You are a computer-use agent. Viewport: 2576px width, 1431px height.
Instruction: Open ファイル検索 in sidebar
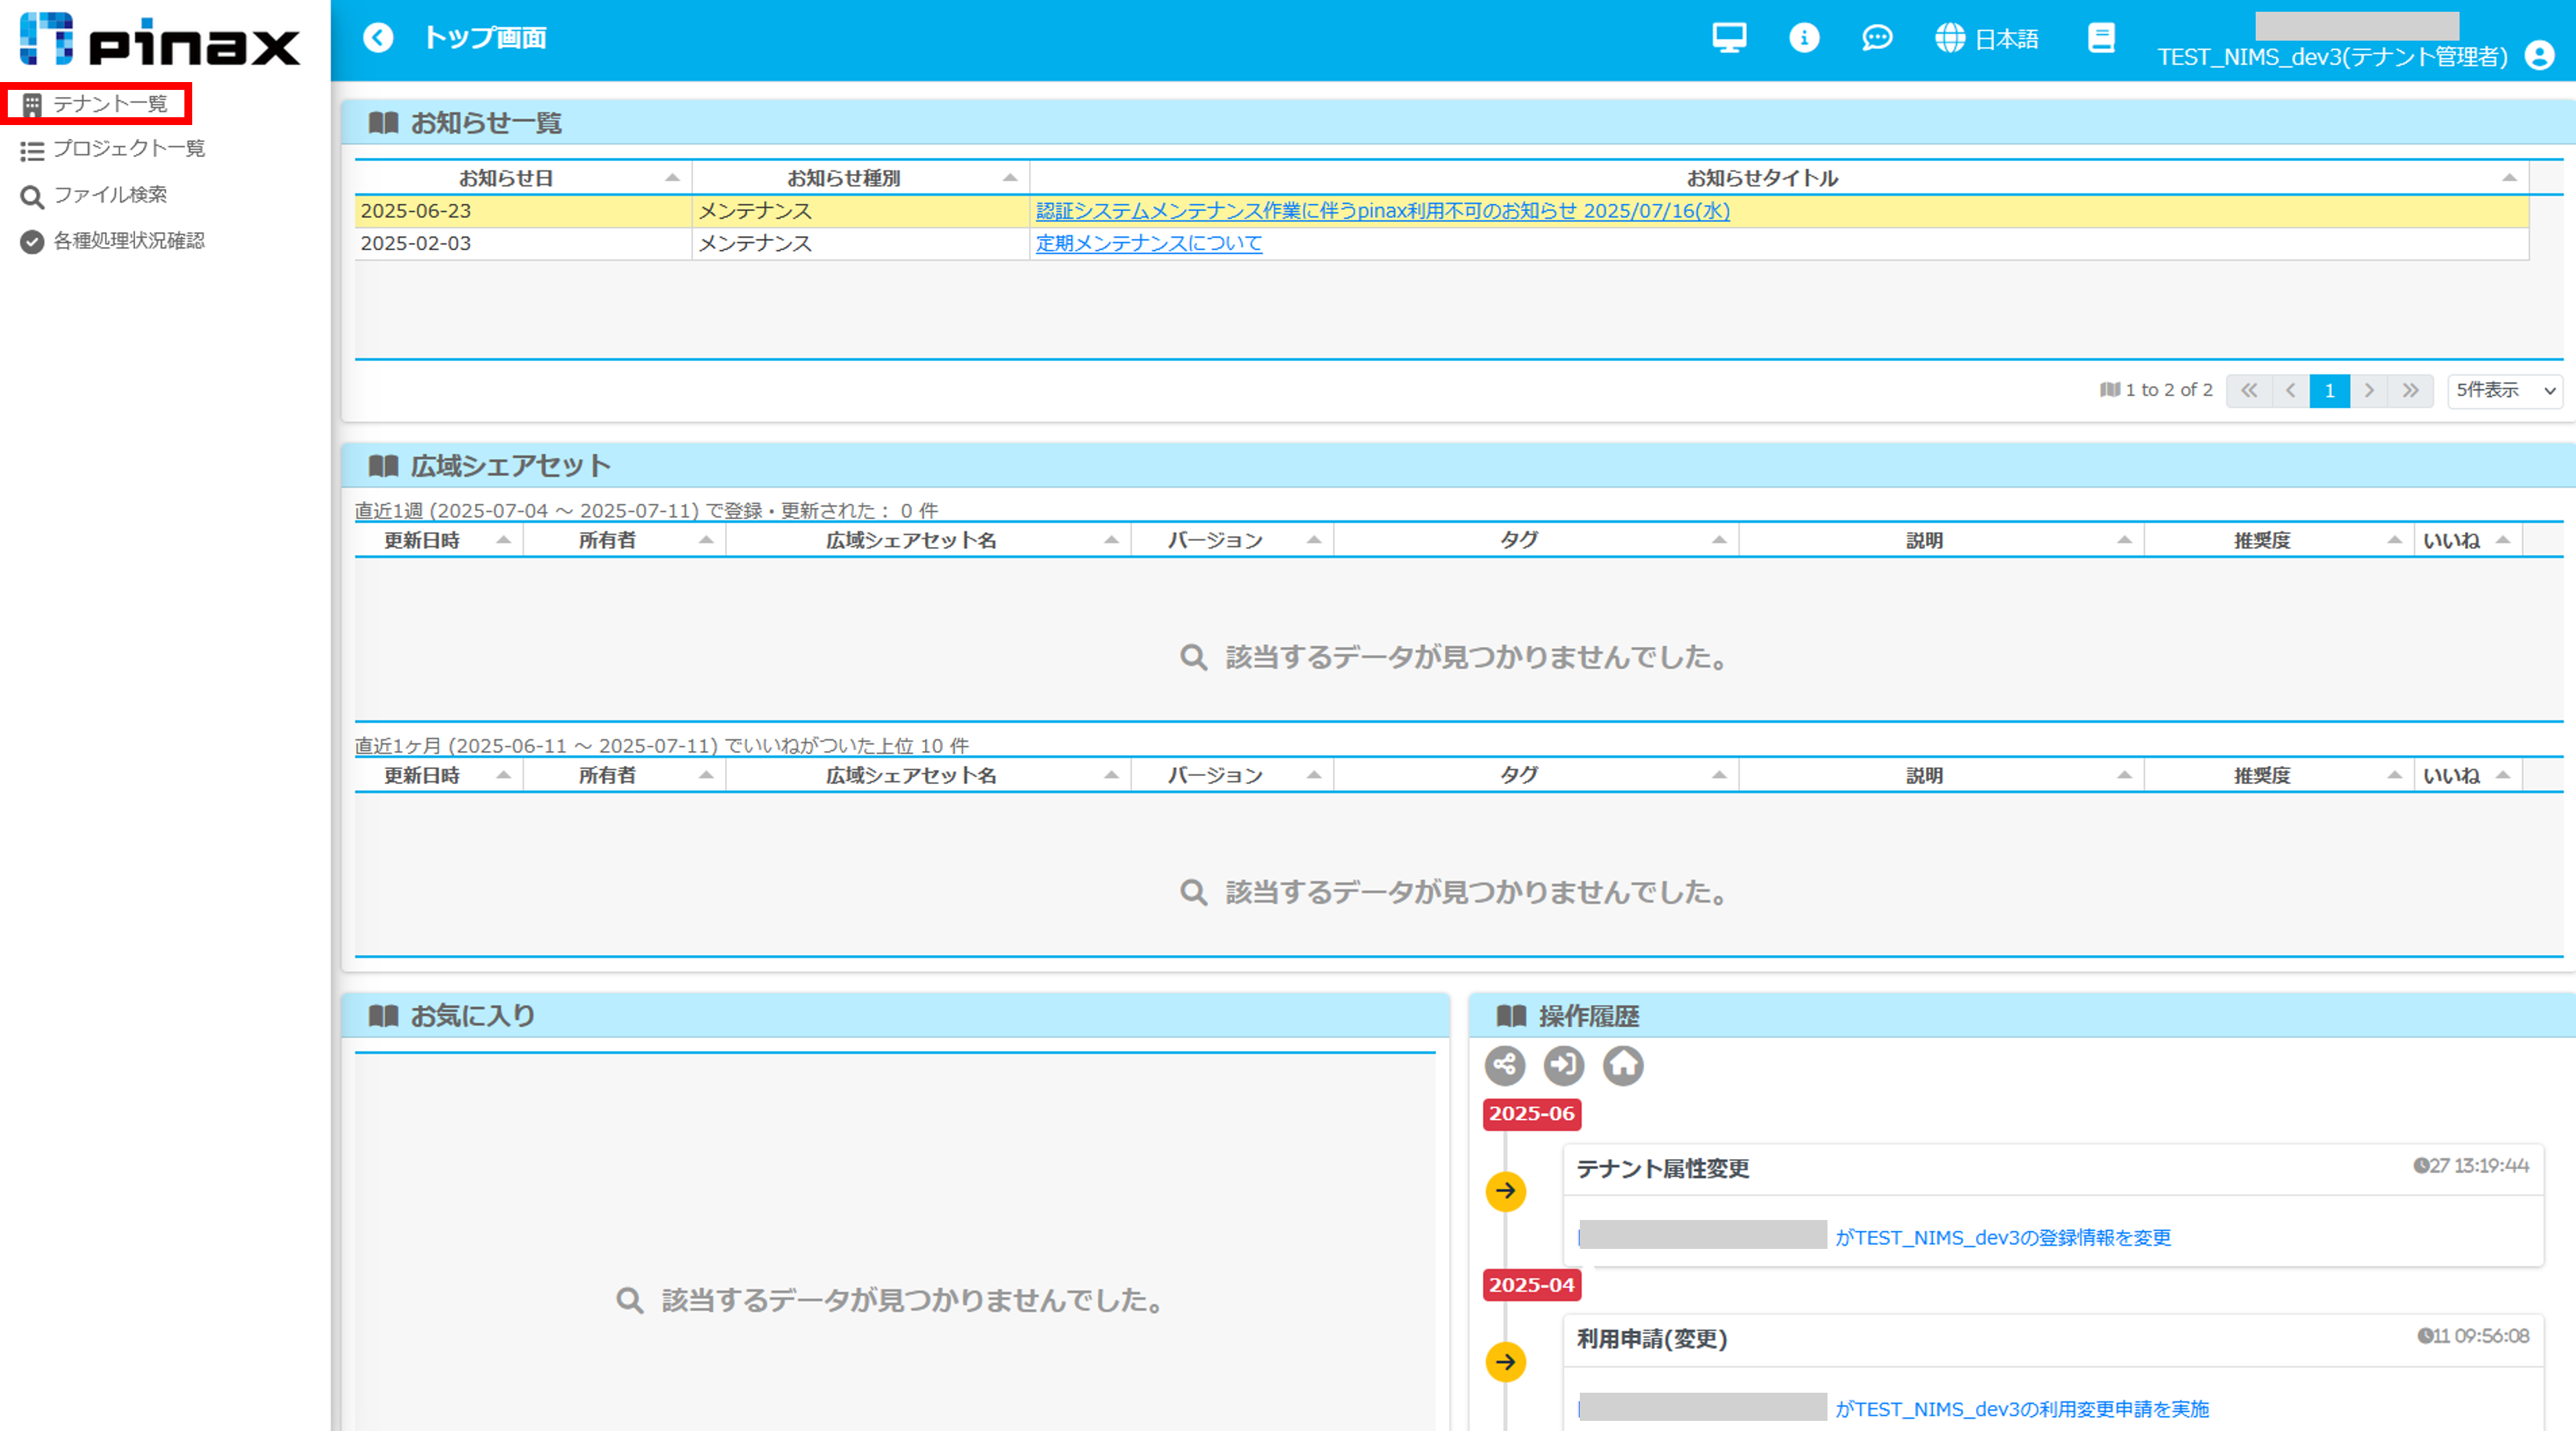click(x=110, y=195)
